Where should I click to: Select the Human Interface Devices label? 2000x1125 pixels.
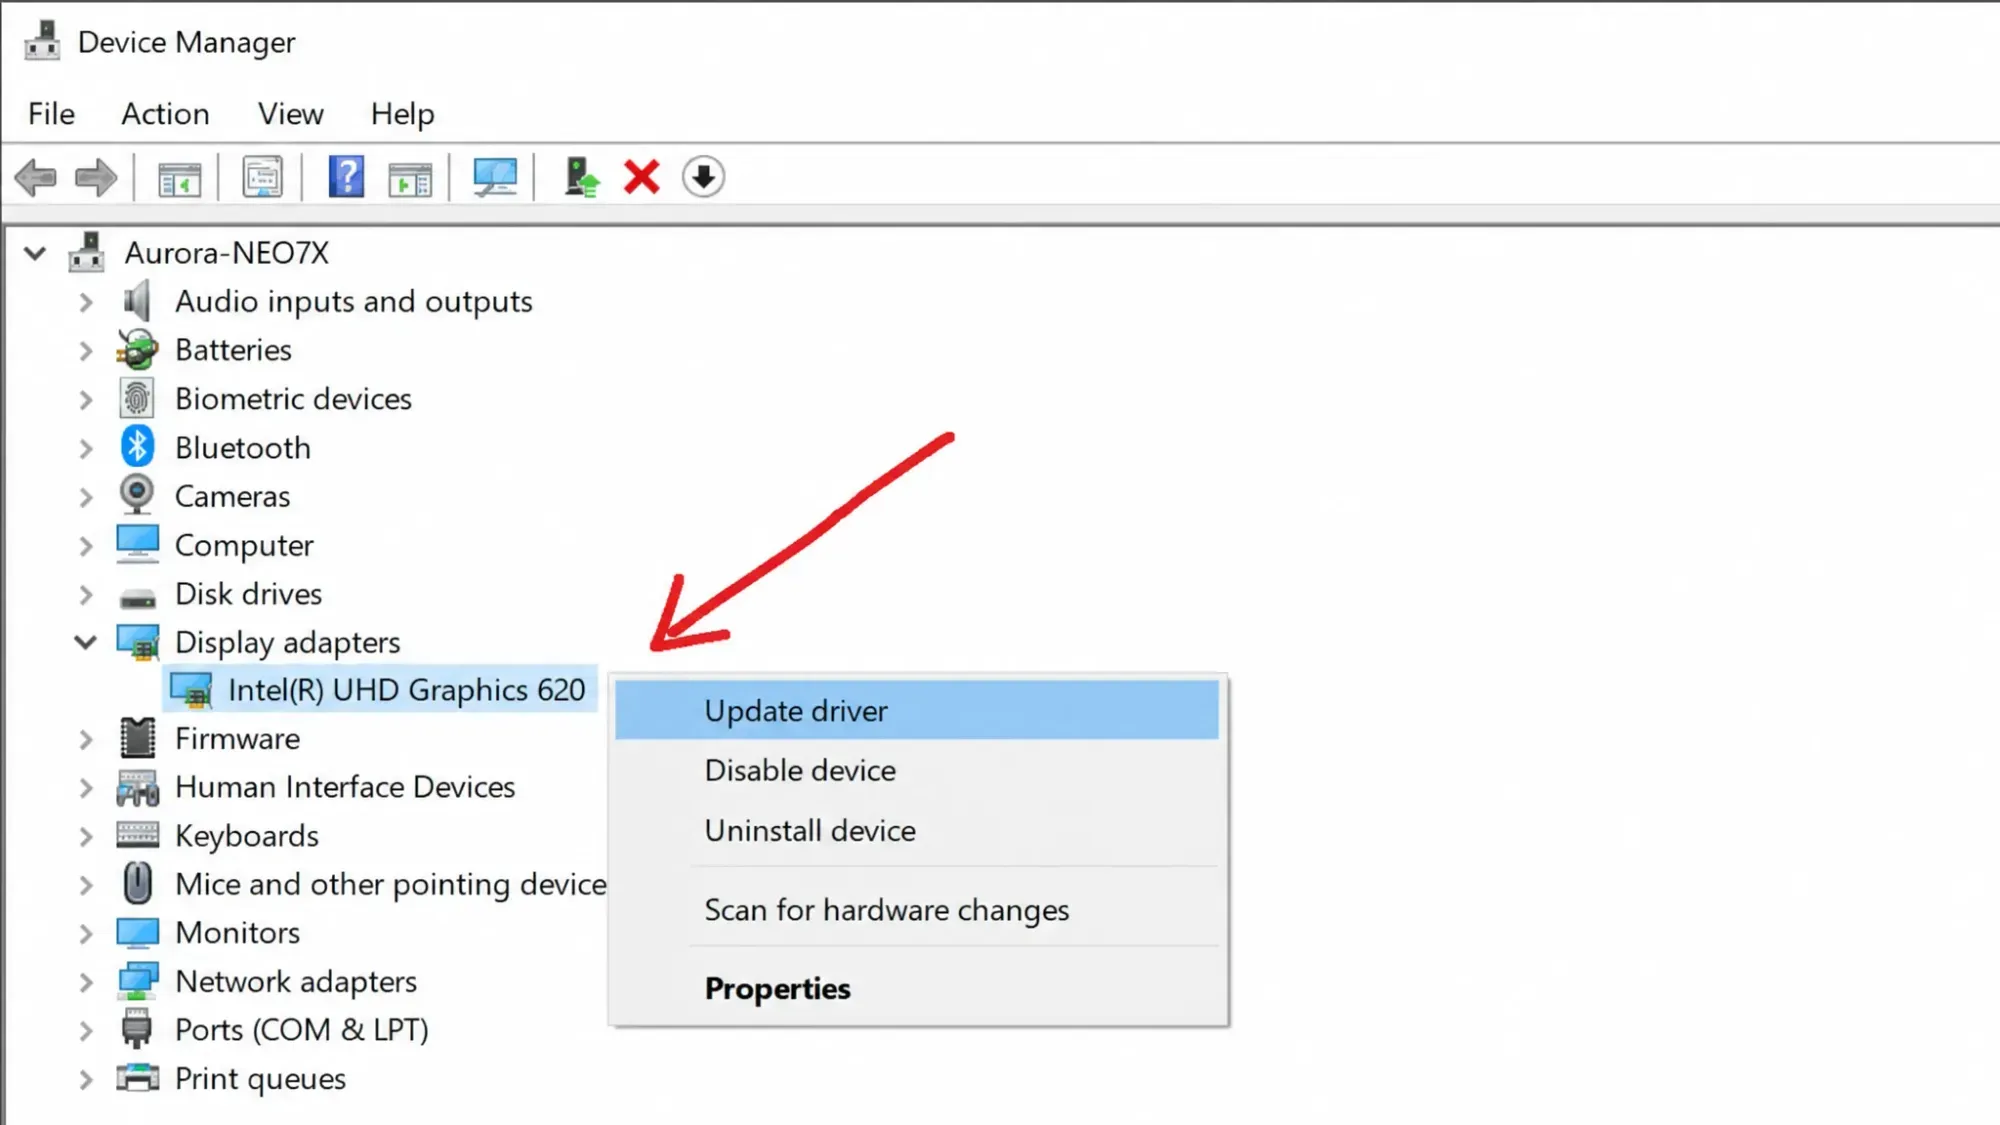click(x=345, y=787)
